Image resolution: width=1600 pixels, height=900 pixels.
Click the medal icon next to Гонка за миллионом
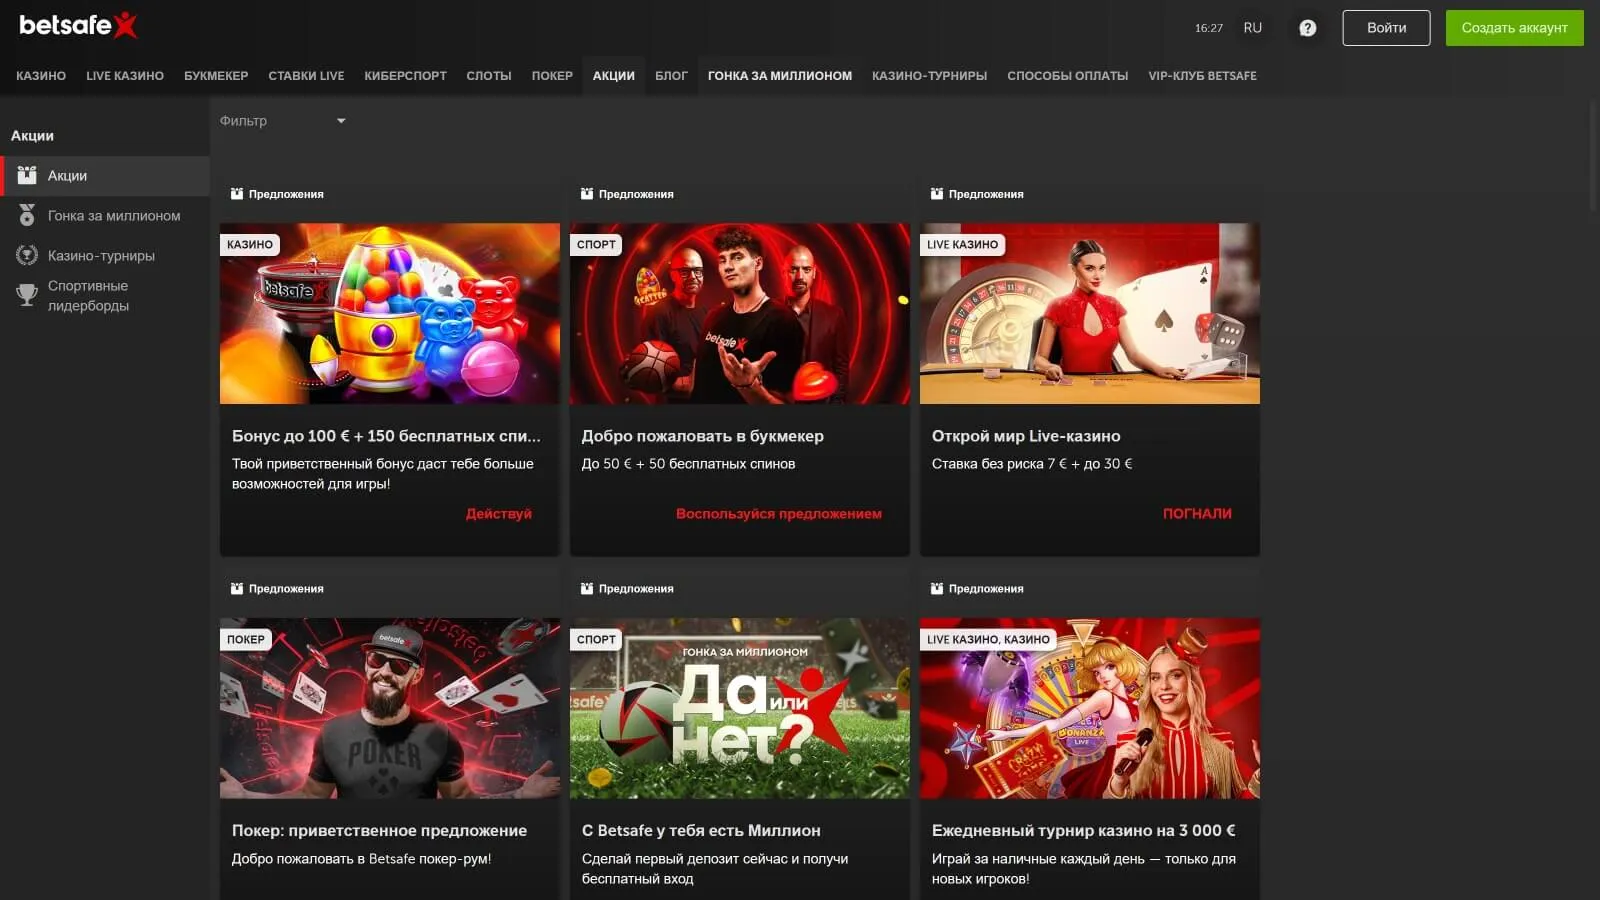coord(27,215)
